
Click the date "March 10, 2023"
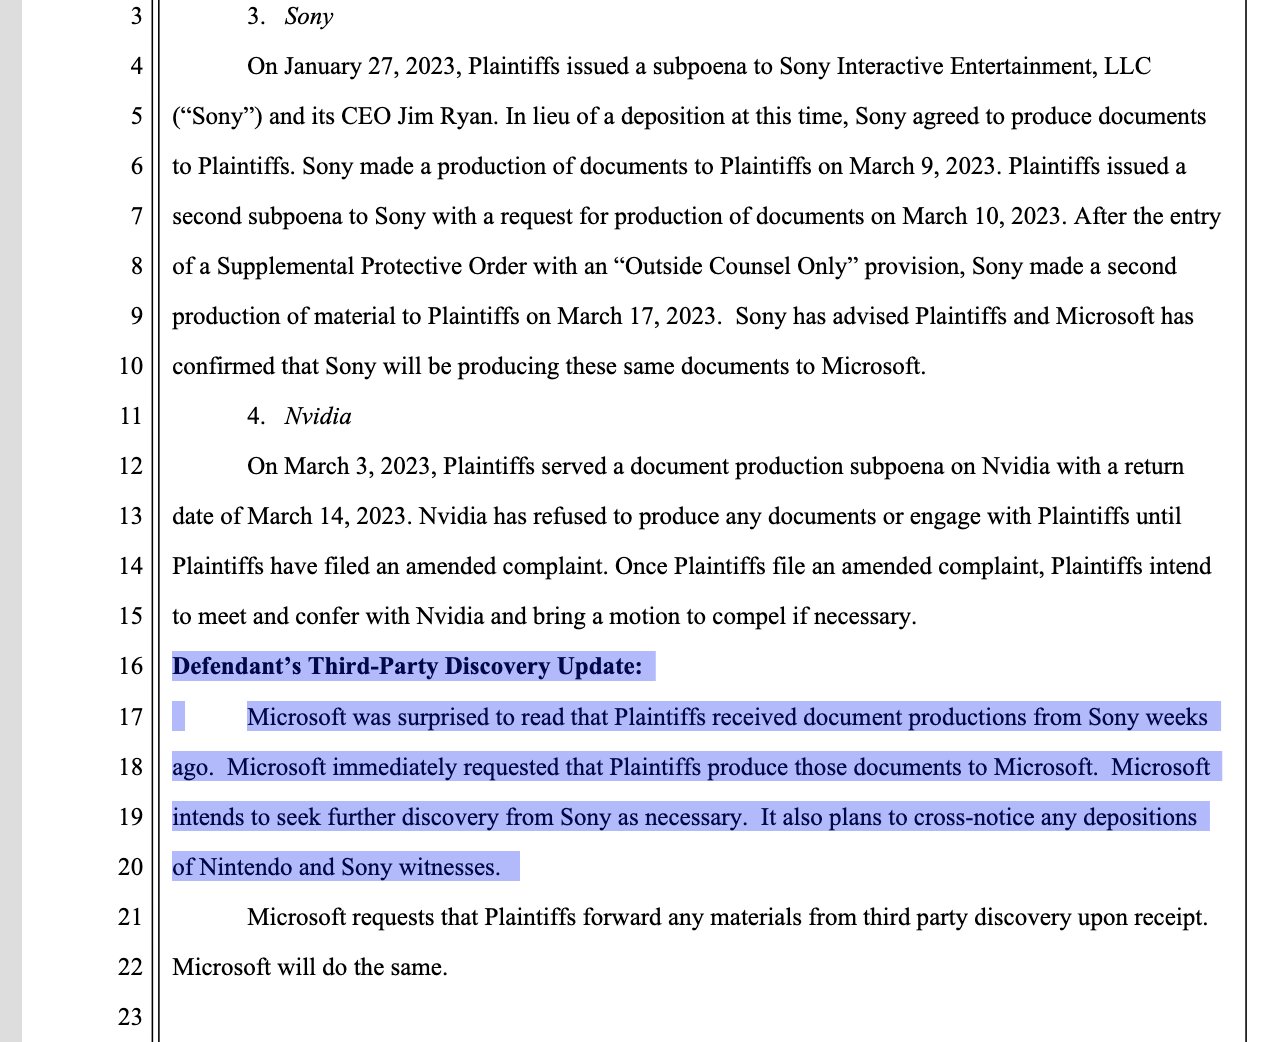(x=982, y=217)
